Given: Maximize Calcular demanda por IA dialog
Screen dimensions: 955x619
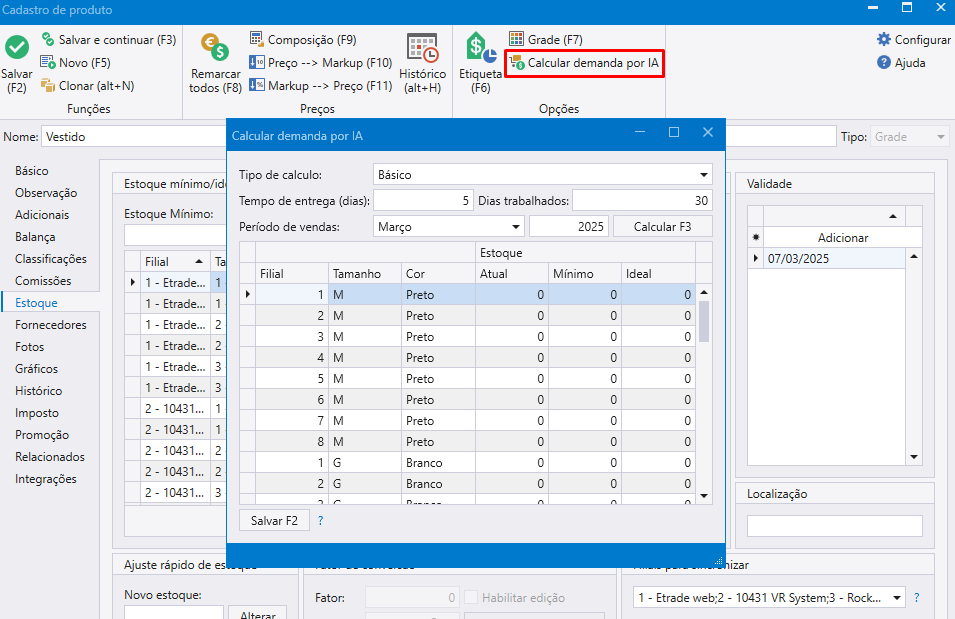Looking at the screenshot, I should click(674, 132).
